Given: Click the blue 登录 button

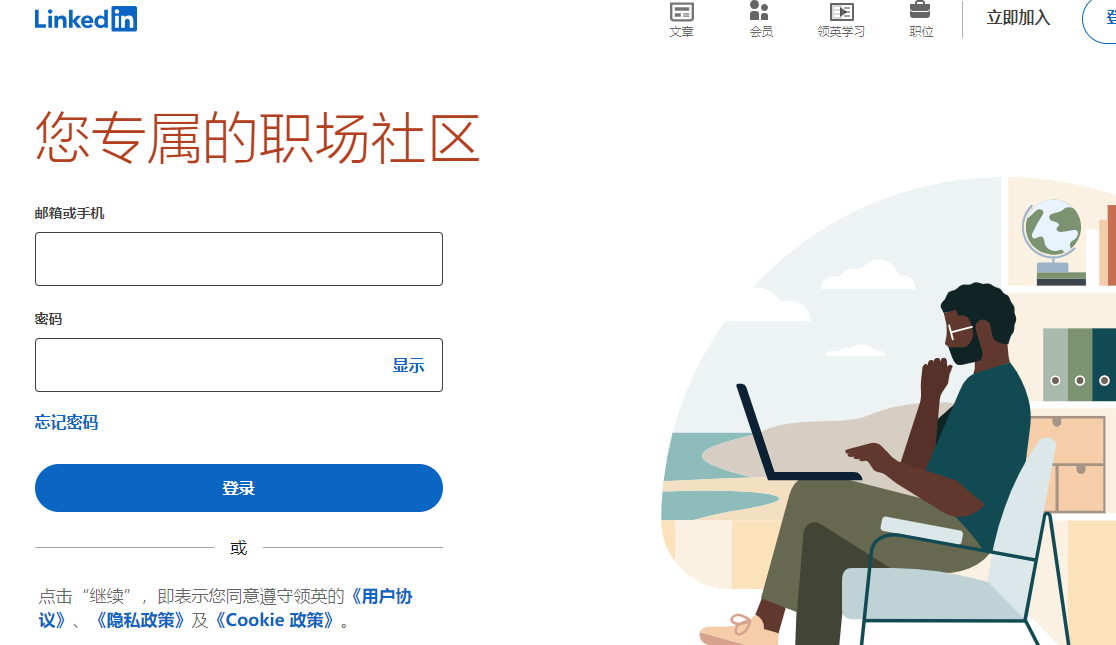Looking at the screenshot, I should click(x=239, y=488).
